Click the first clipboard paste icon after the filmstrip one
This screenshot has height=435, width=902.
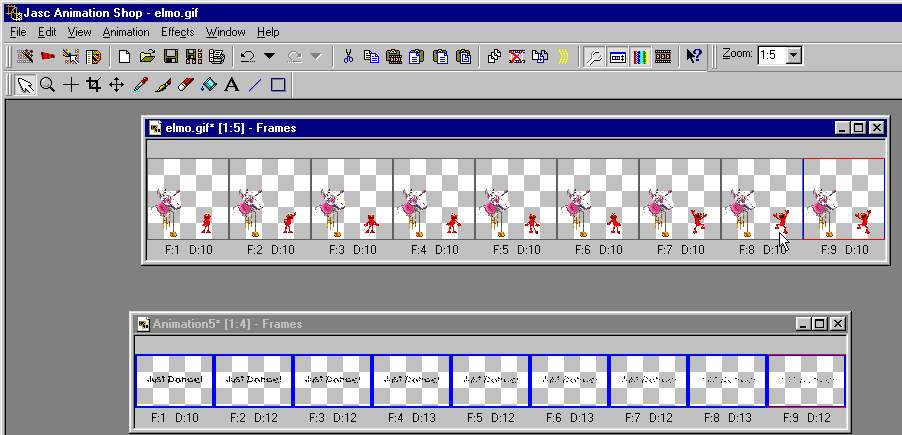pyautogui.click(x=416, y=56)
